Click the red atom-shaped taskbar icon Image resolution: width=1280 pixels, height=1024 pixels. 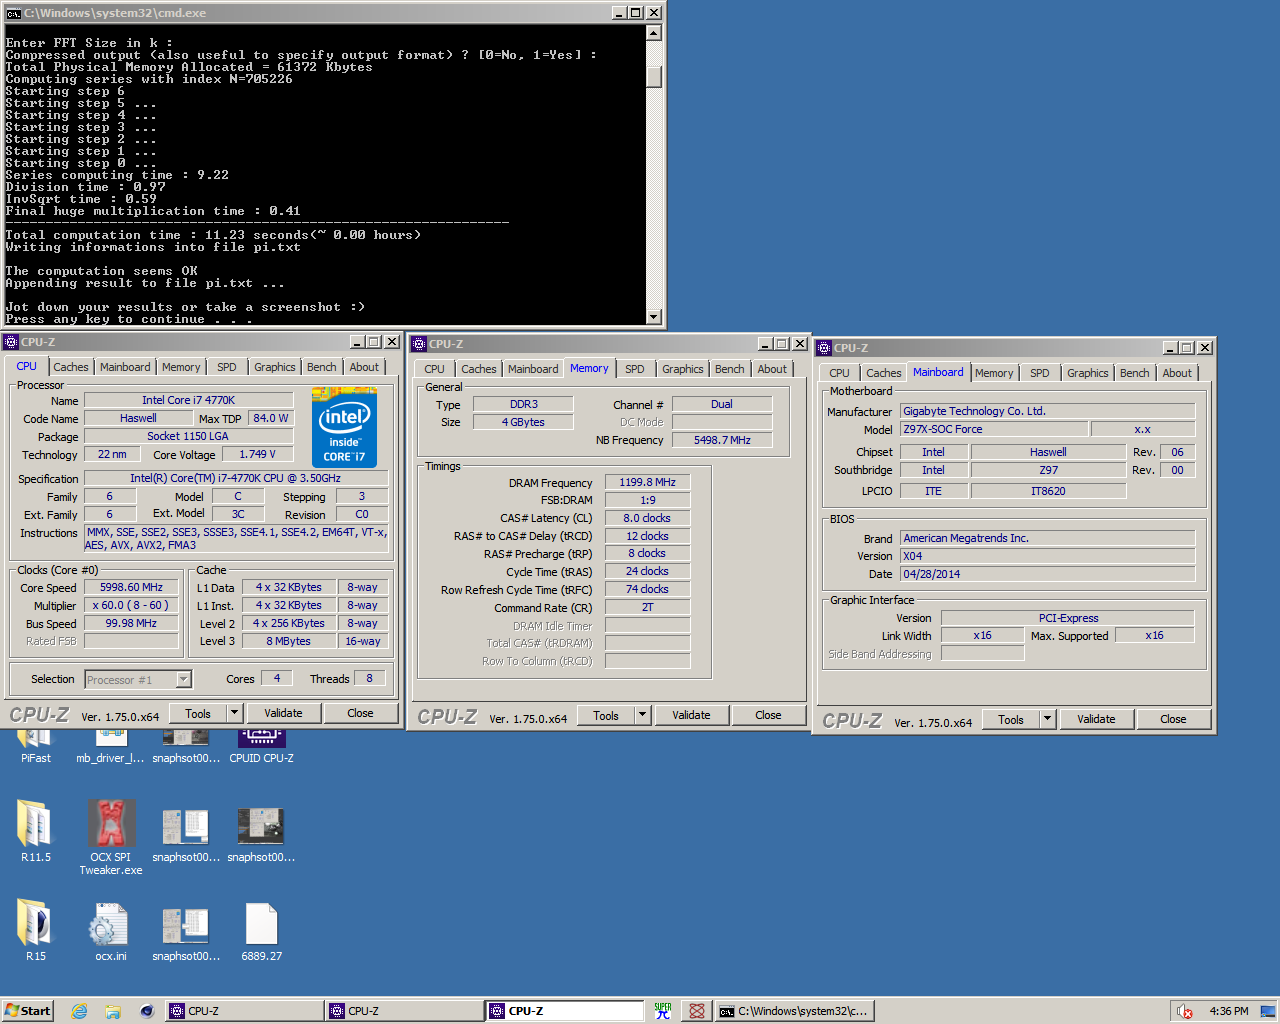[x=697, y=1011]
